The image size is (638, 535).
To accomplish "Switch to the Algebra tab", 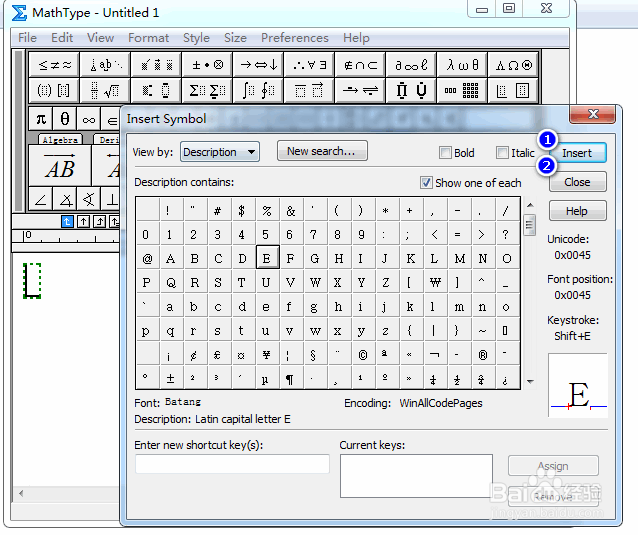I will 60,140.
